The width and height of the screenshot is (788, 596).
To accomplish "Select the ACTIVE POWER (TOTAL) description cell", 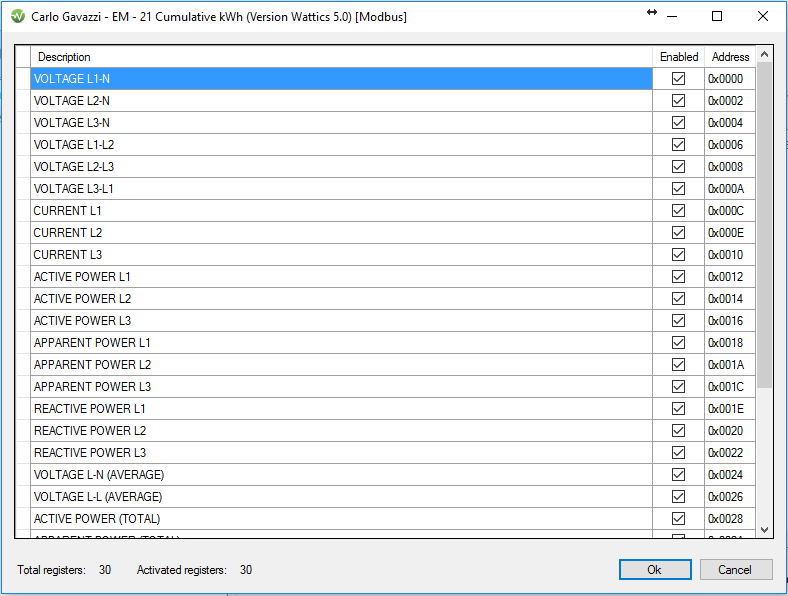I will [x=342, y=519].
